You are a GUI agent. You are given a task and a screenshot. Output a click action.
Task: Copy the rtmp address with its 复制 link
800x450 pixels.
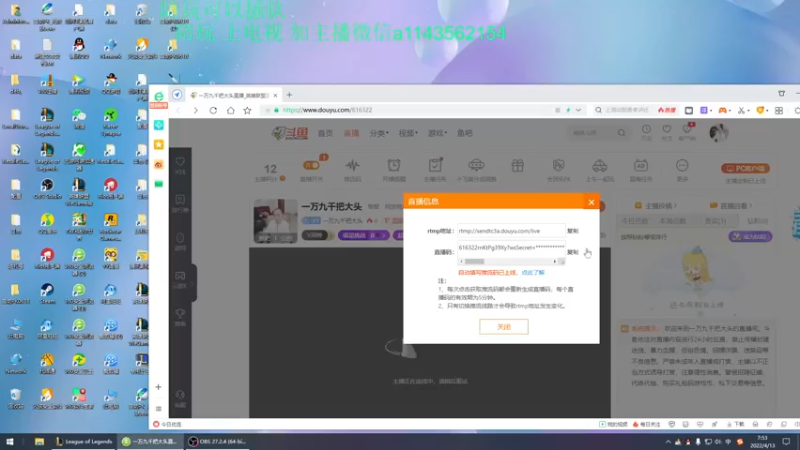coord(572,231)
